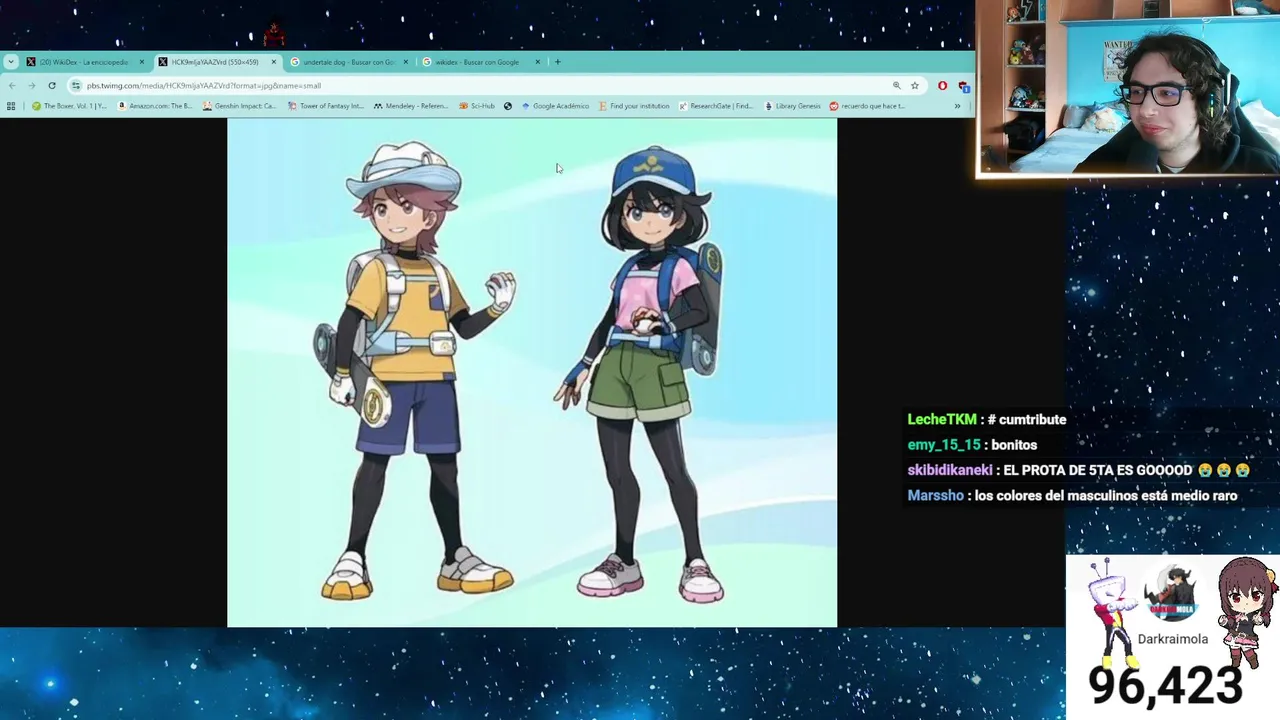
Task: Go back to the previous page
Action: click(12, 86)
